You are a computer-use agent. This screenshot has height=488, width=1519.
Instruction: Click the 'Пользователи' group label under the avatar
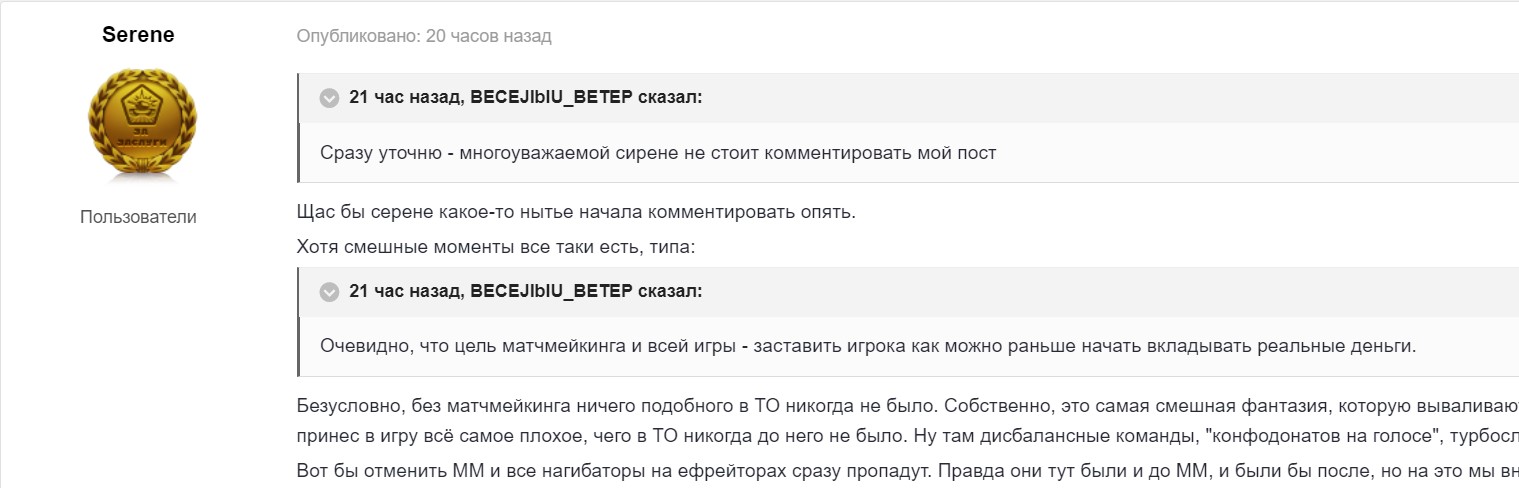point(138,217)
